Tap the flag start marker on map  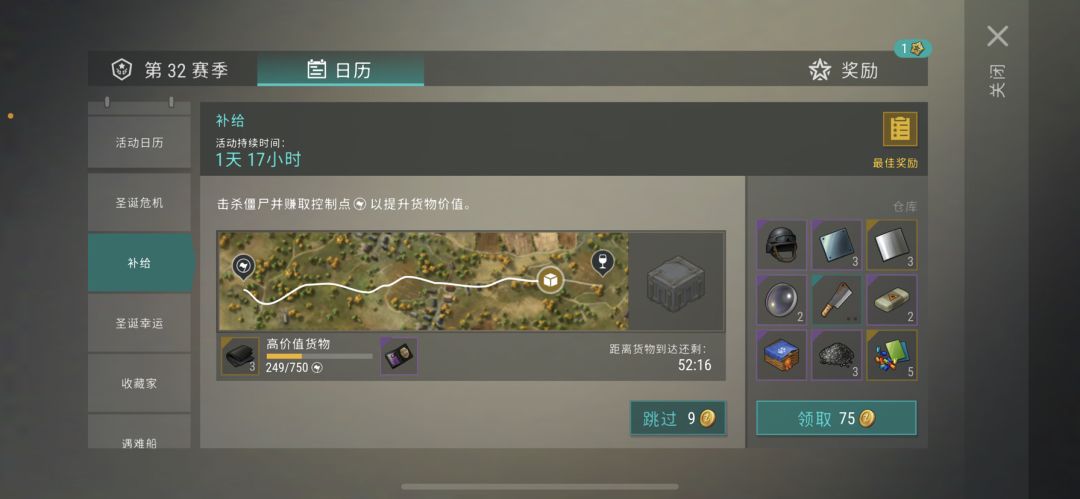242,267
